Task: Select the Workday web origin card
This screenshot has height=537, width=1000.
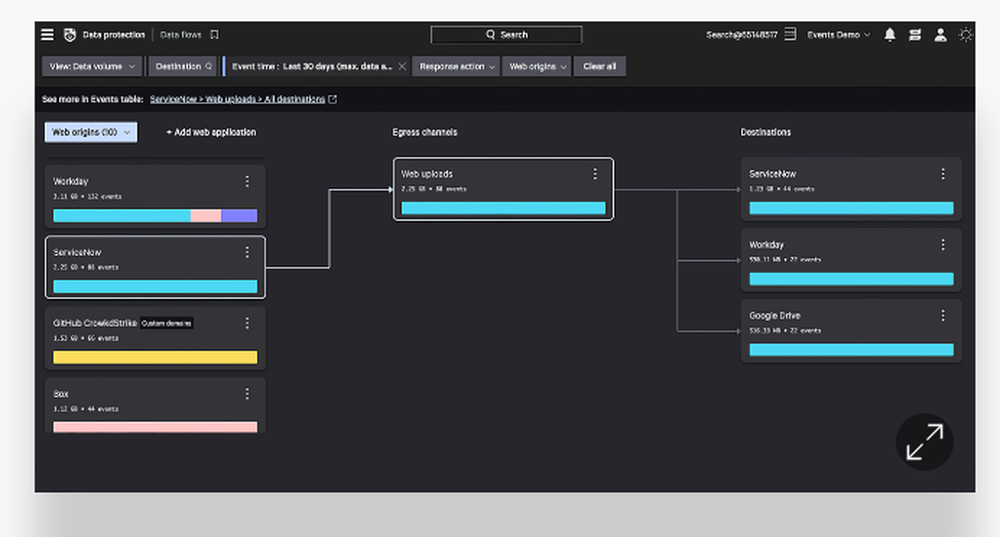Action: coord(155,196)
